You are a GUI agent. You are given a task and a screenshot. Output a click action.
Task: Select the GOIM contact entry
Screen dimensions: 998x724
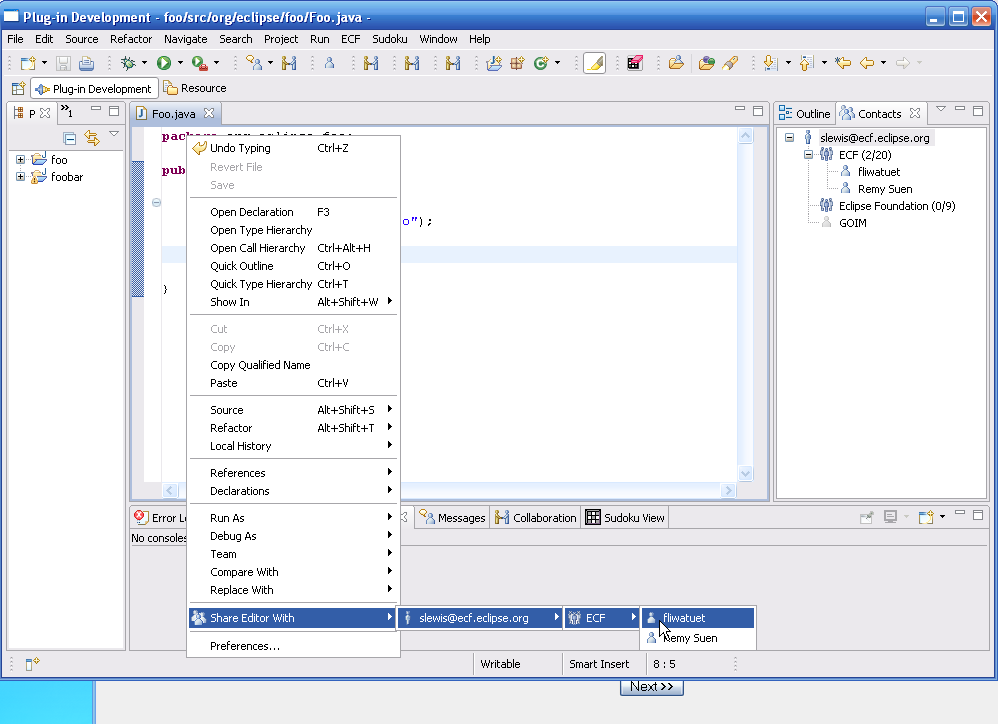[852, 223]
